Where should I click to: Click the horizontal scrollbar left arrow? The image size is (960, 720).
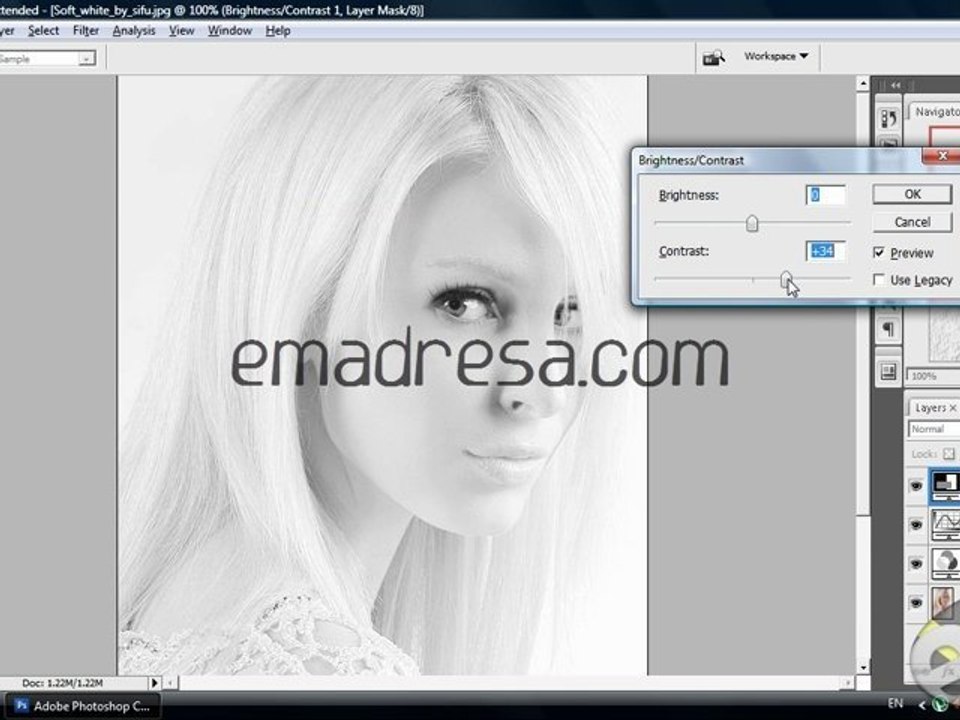171,682
